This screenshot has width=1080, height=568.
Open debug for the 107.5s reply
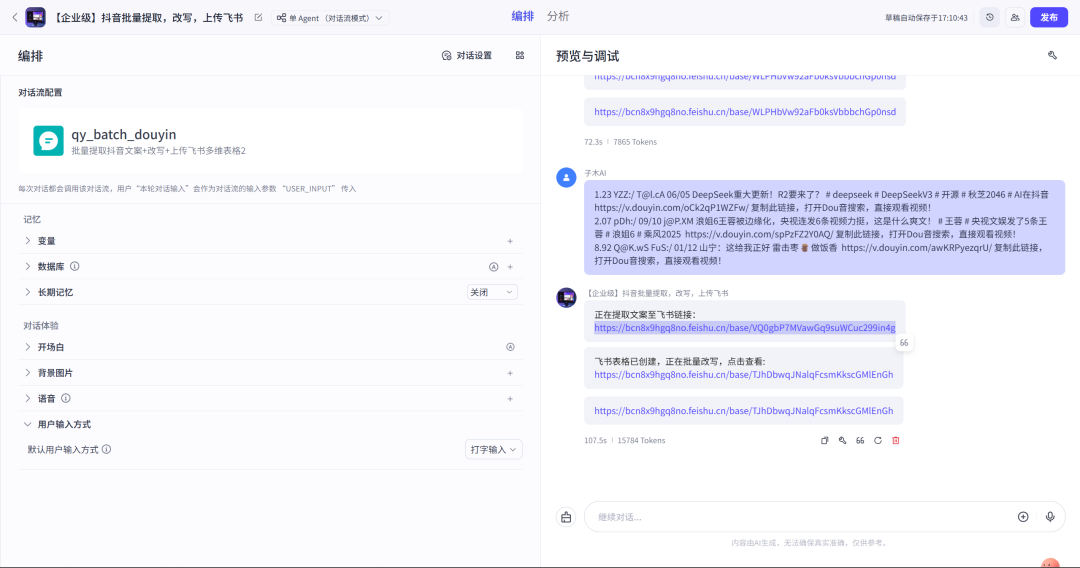tap(842, 441)
